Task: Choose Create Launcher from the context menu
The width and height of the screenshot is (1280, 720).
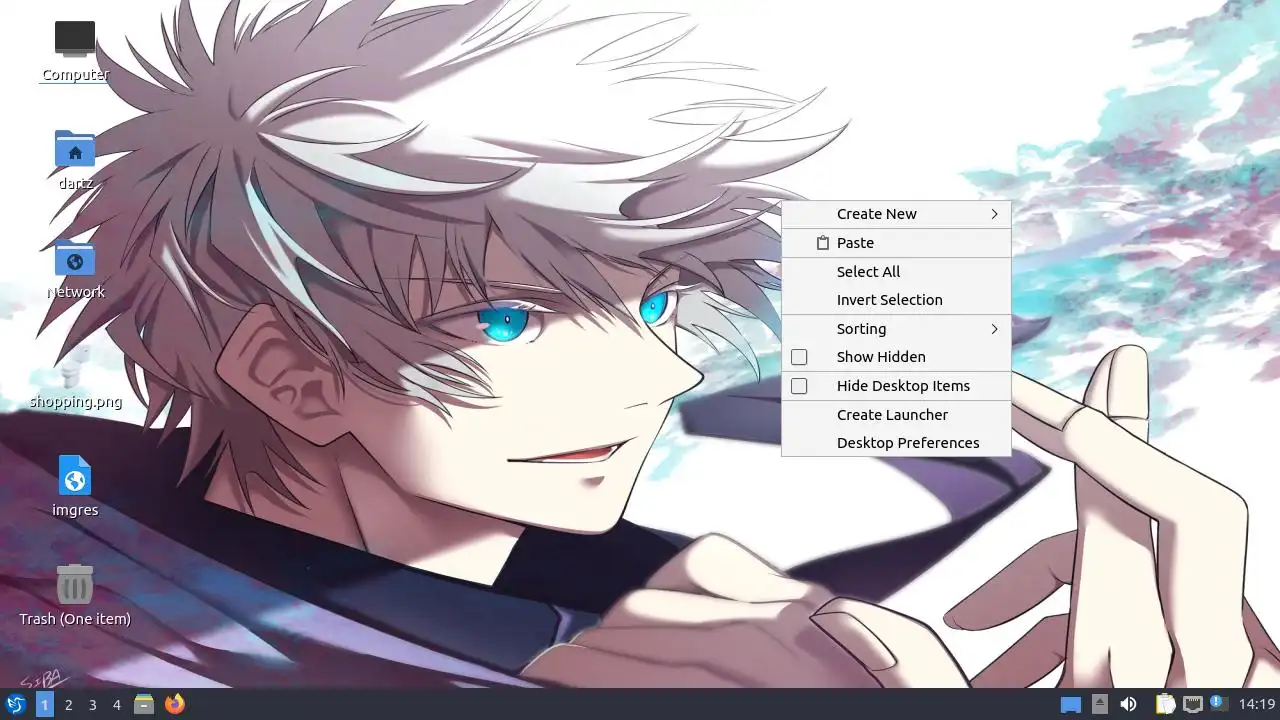Action: pos(896,415)
